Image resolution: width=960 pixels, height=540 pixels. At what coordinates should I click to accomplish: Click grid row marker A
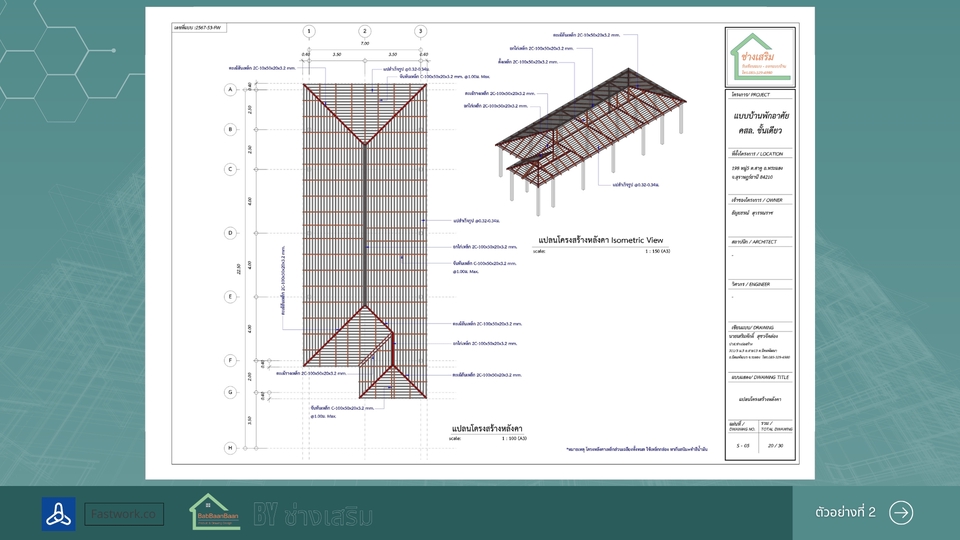pos(230,89)
